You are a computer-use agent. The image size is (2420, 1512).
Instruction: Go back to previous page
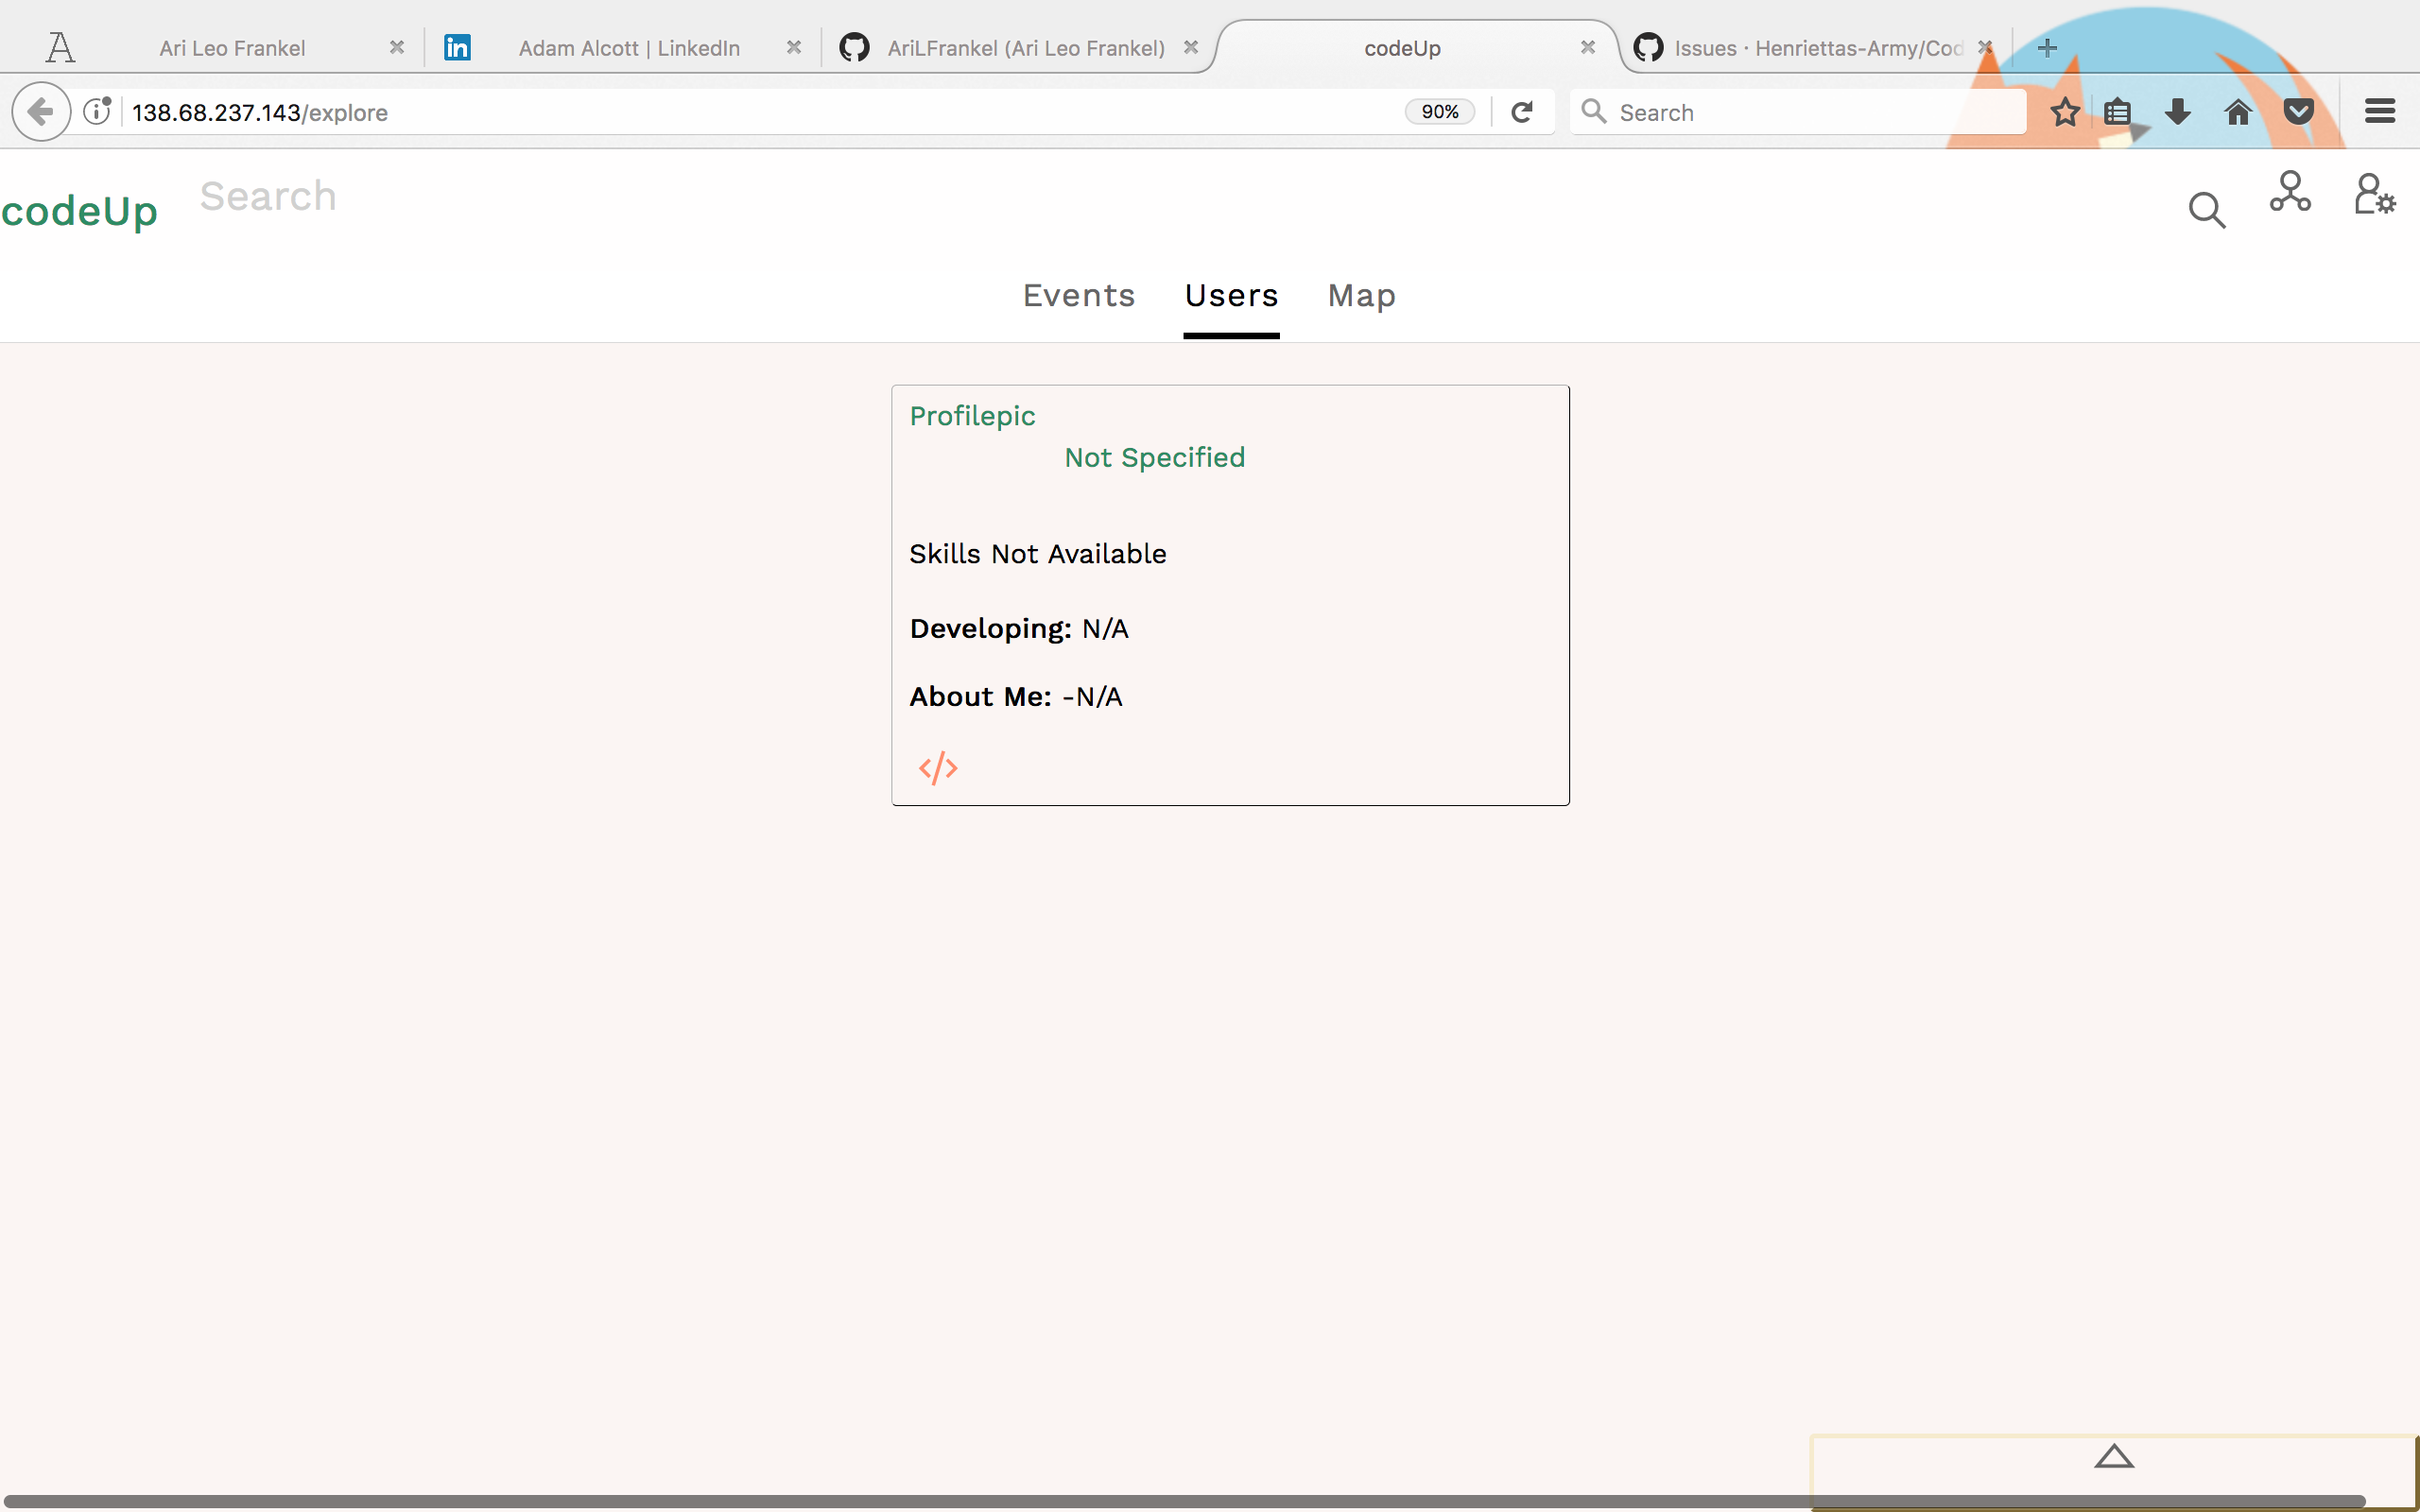(41, 112)
